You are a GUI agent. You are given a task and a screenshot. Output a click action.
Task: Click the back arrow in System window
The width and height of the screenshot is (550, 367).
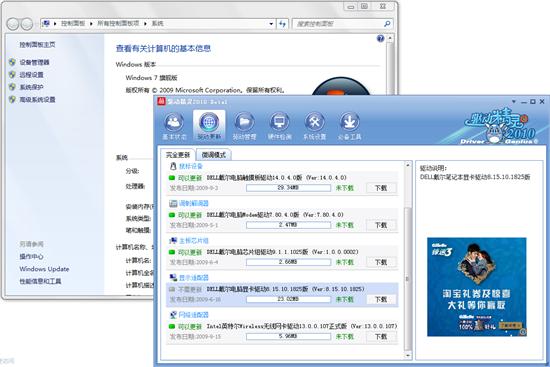coord(13,24)
